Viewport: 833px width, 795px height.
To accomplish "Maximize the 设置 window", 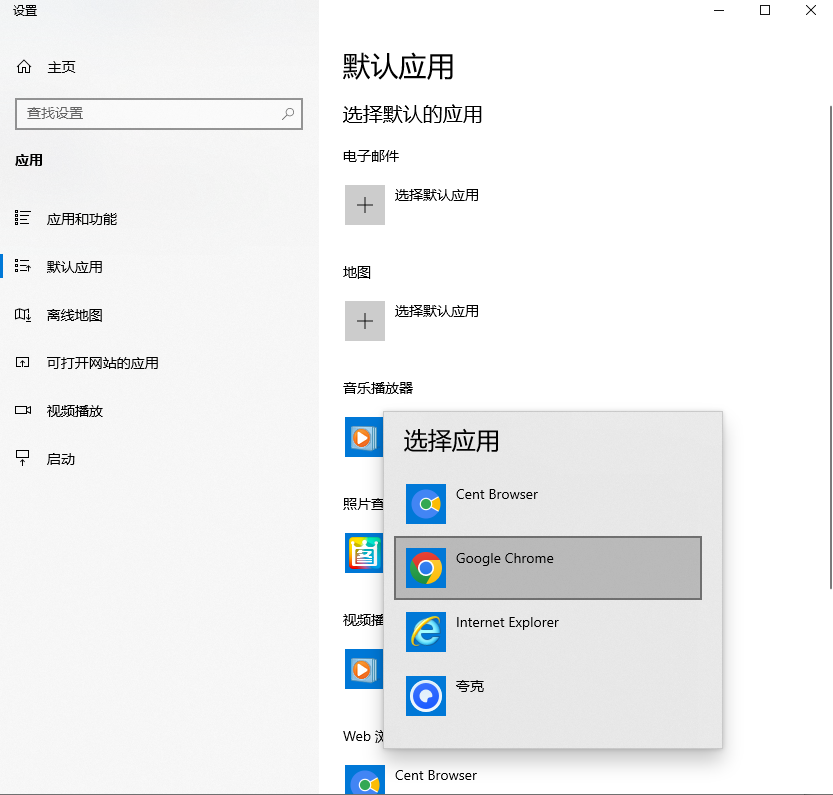I will coord(765,10).
